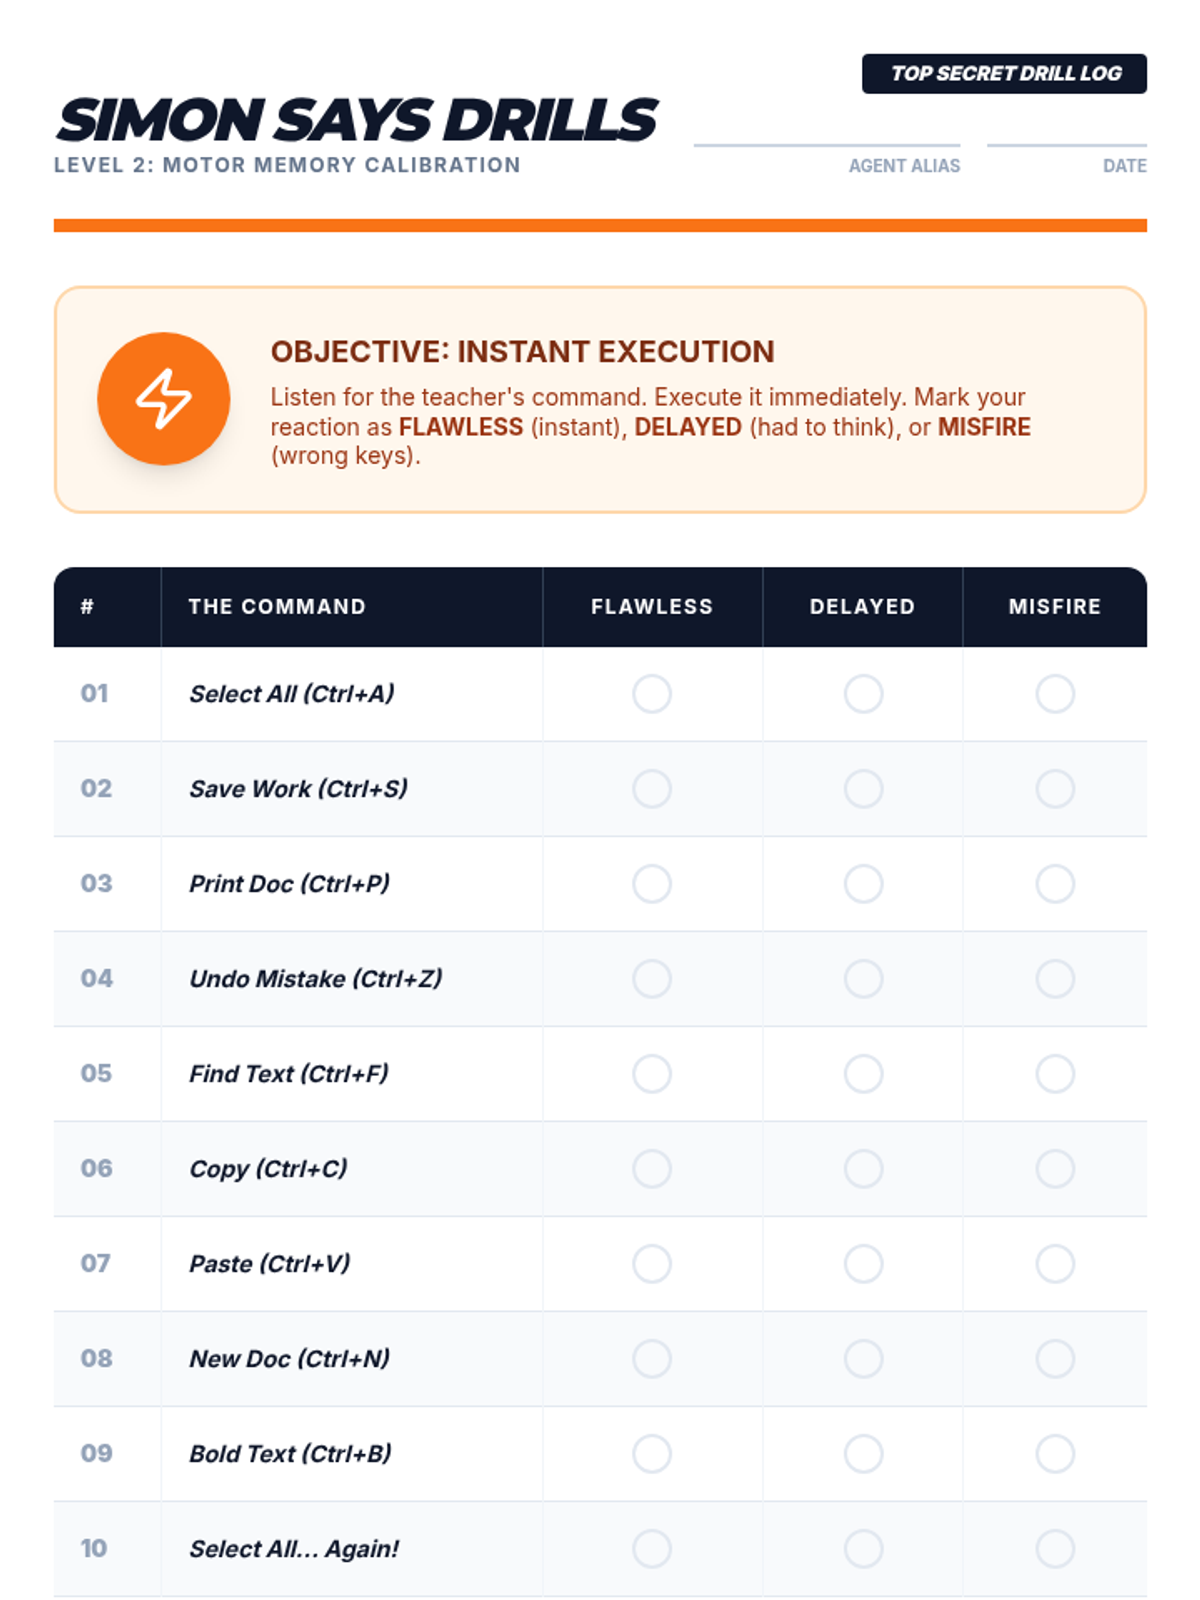Click the Simon Says Drills title
Image resolution: width=1200 pixels, height=1600 pixels.
356,120
